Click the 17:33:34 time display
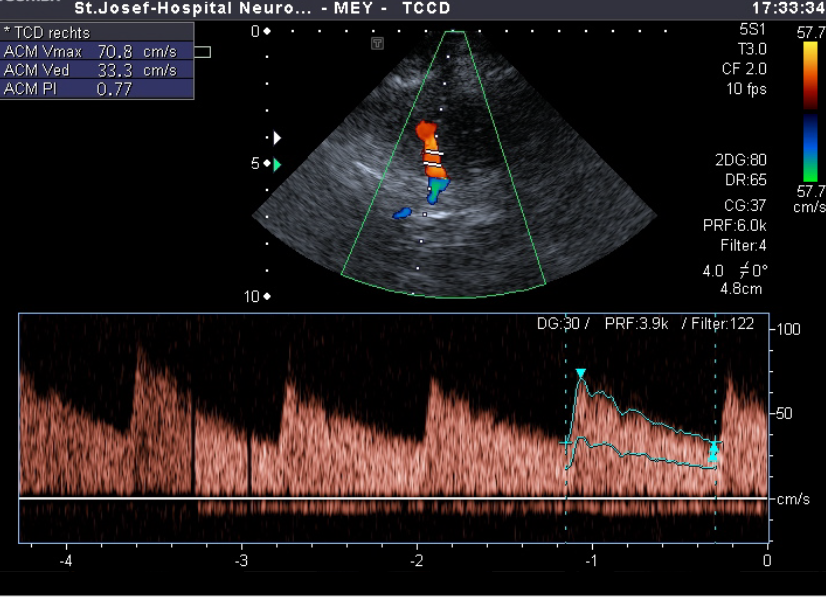Screen dimensions: 826x597 tap(789, 8)
